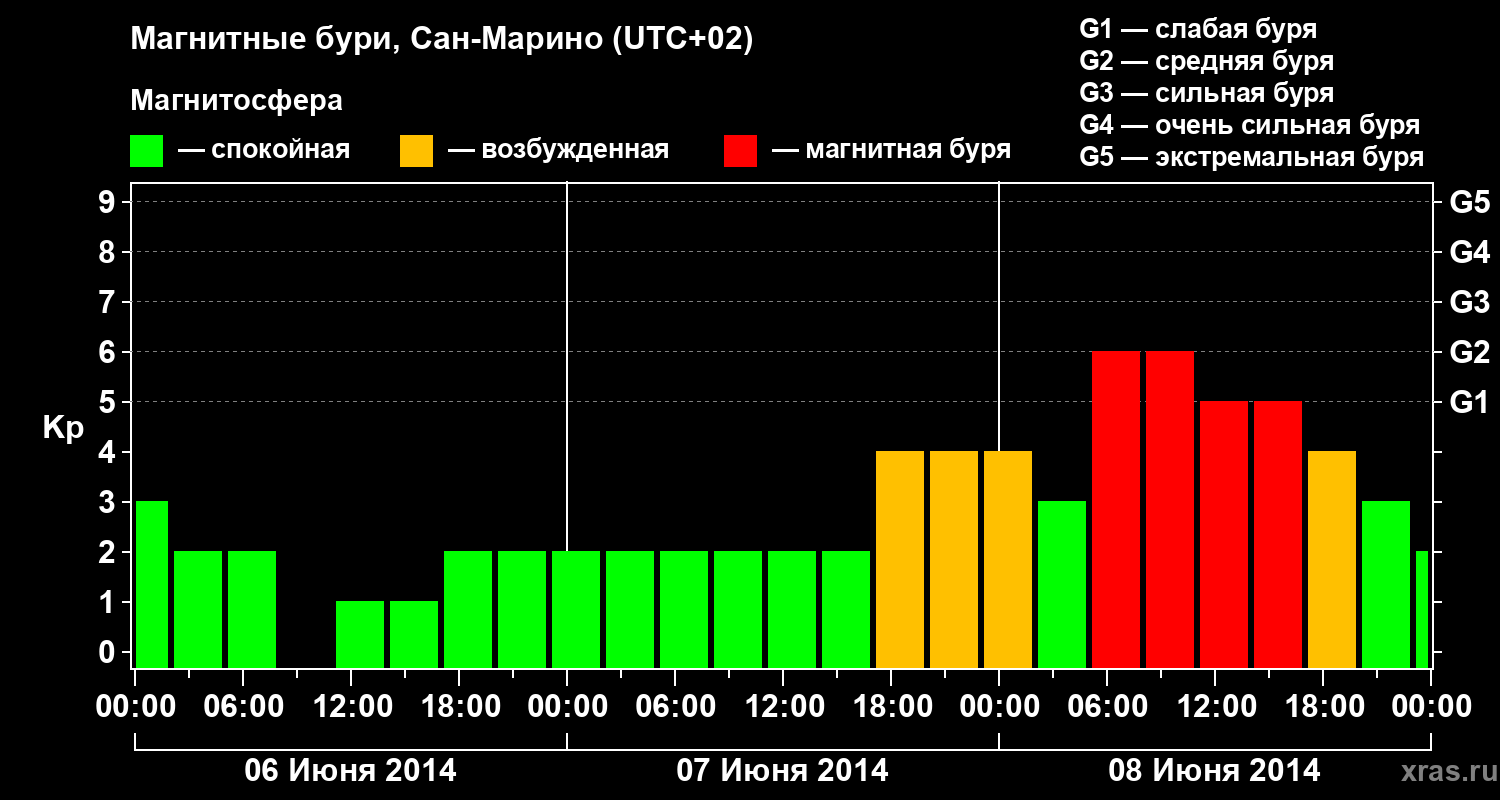Click the 'Kp' axis title

coord(63,428)
